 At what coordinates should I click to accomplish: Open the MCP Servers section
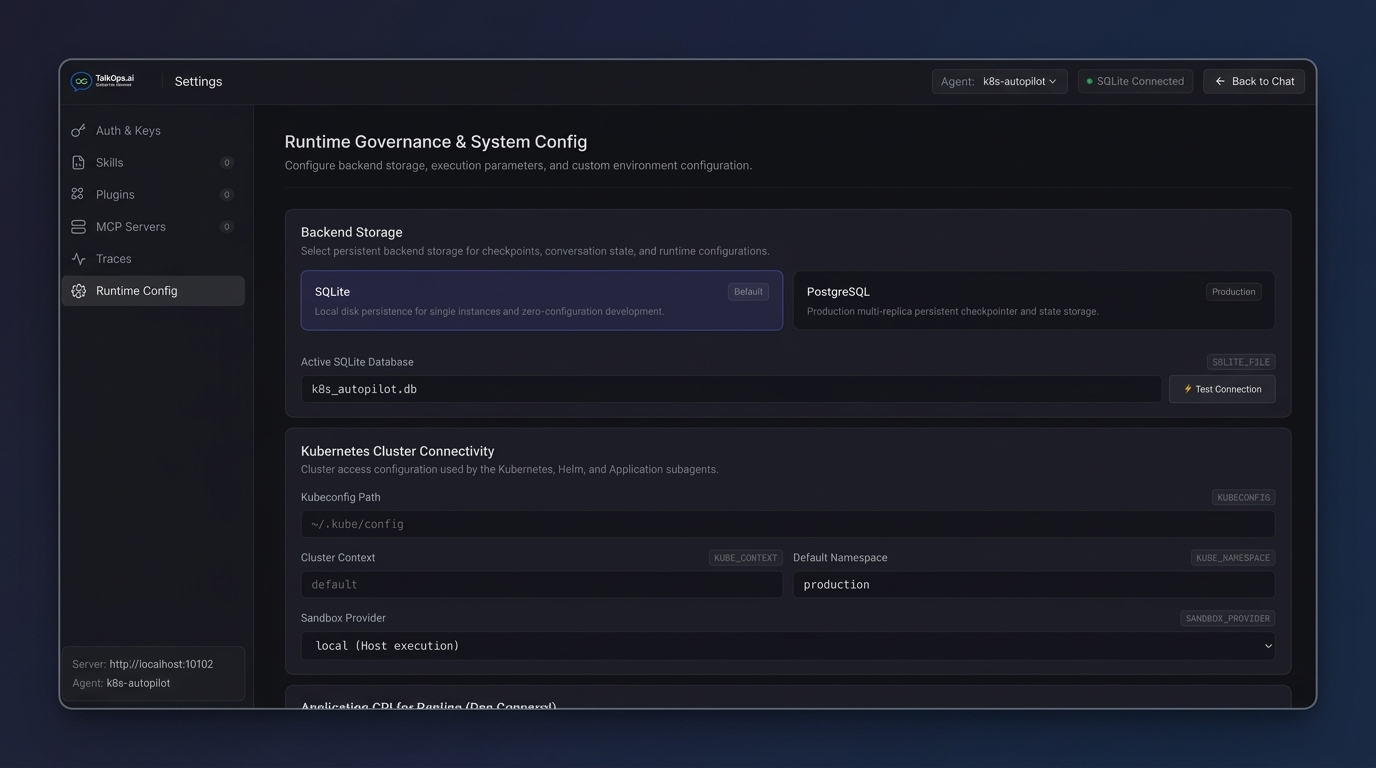point(153,227)
